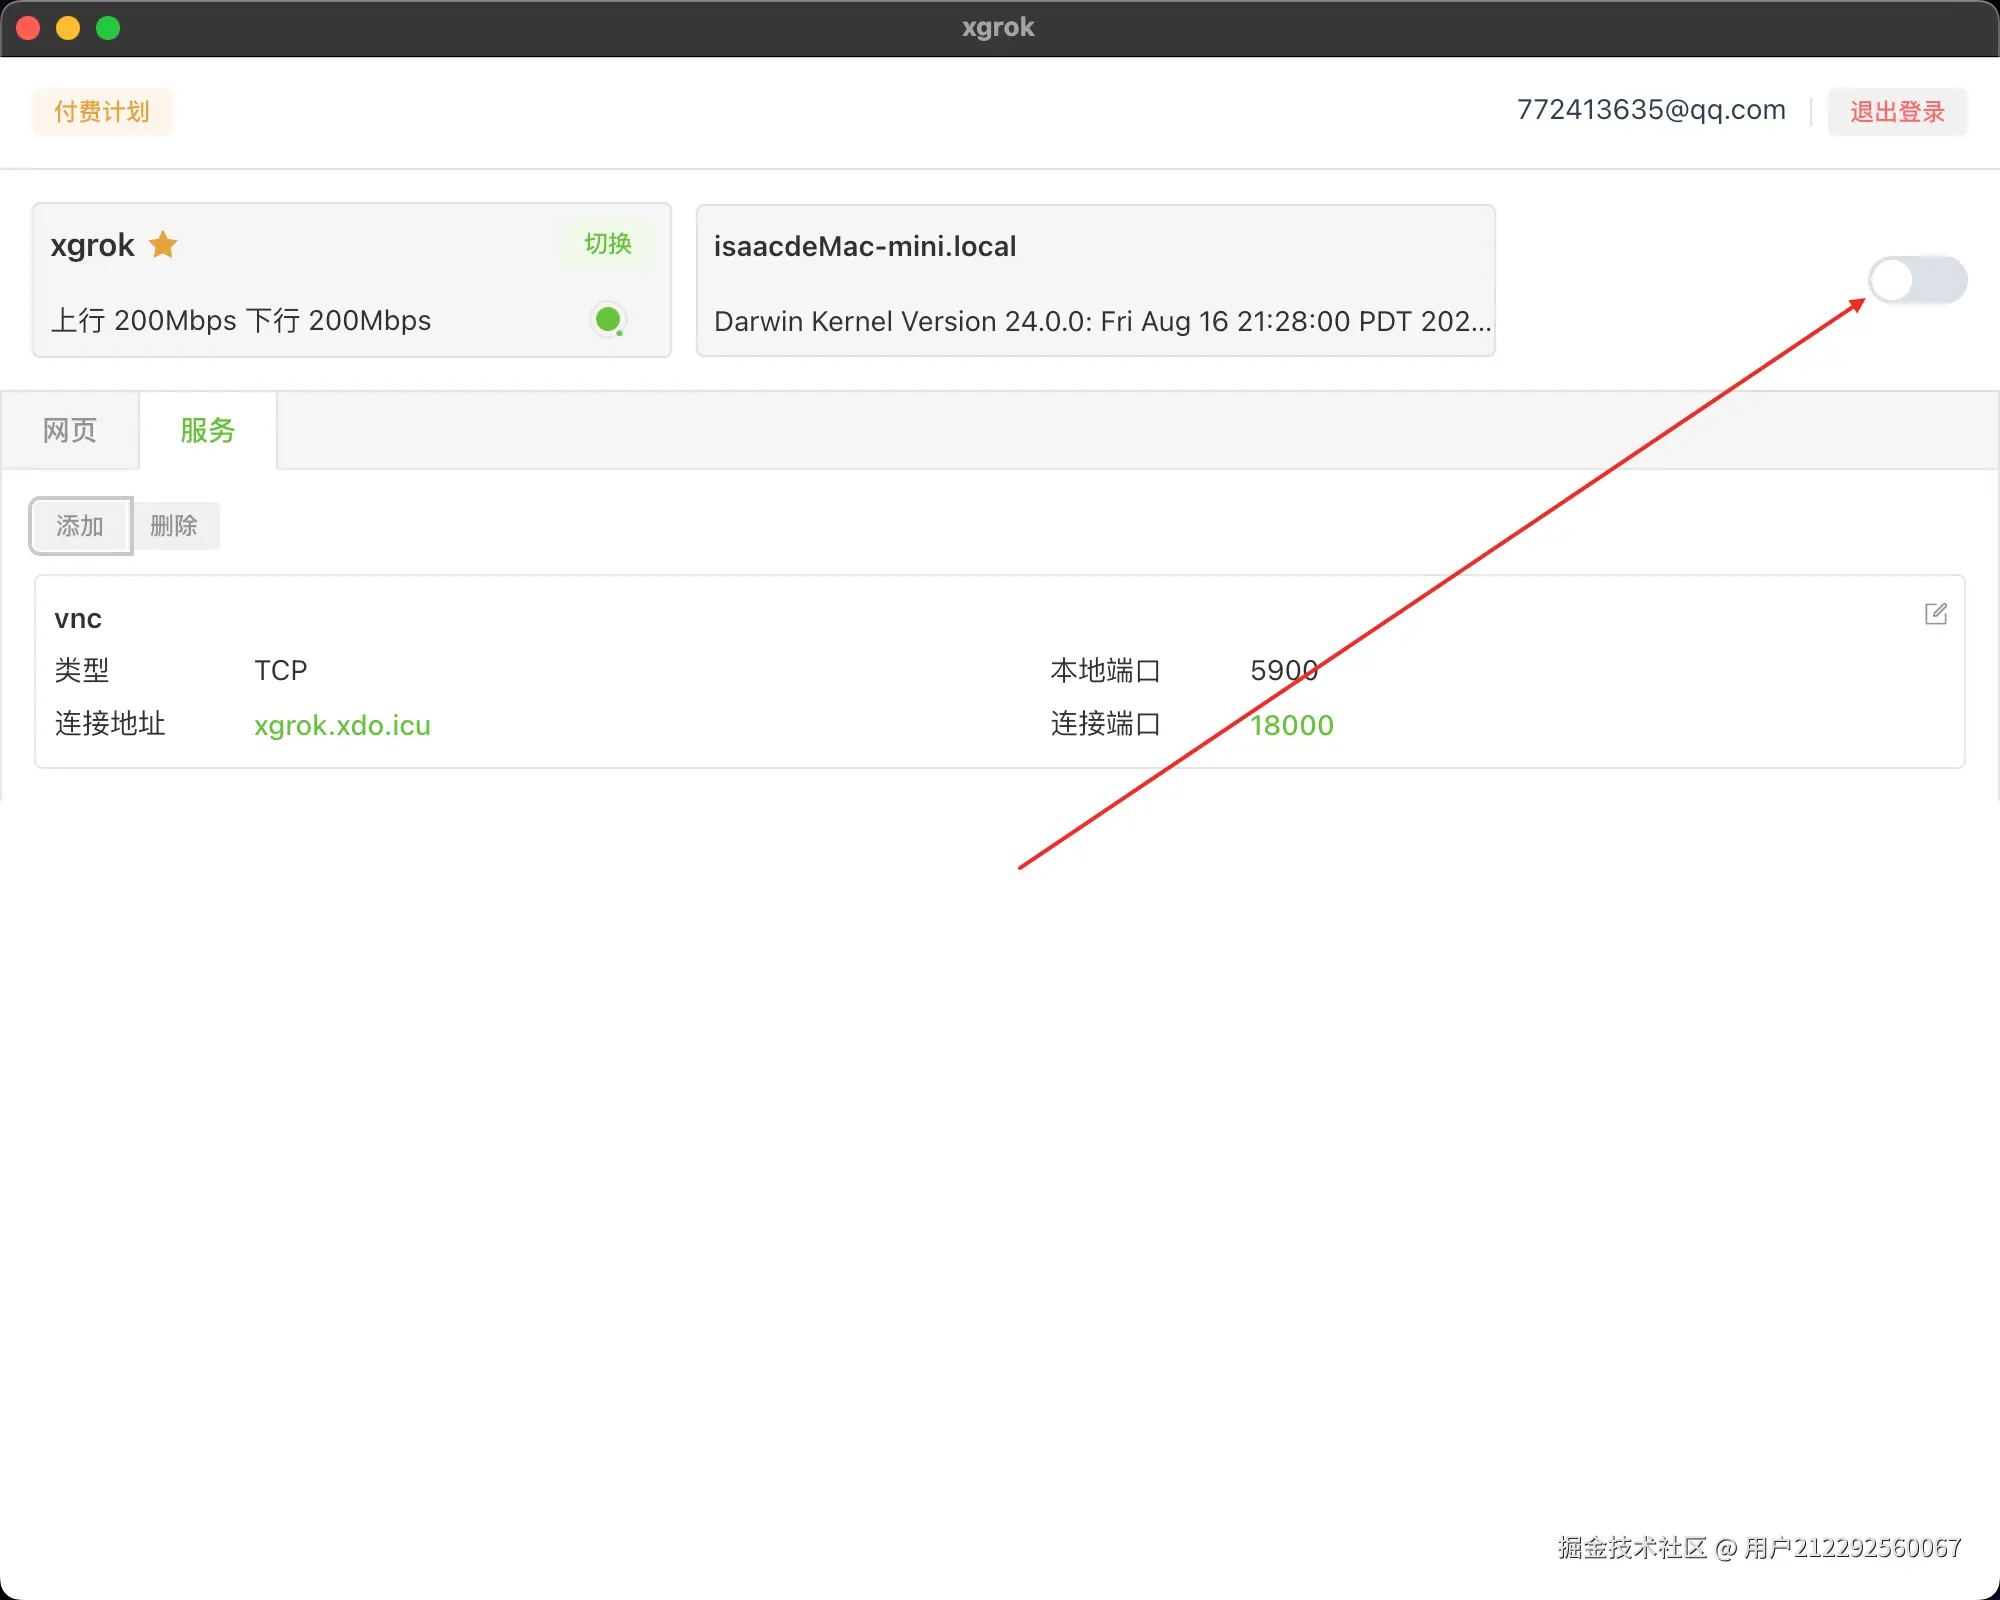Open the vnc service edit icon

[1936, 614]
